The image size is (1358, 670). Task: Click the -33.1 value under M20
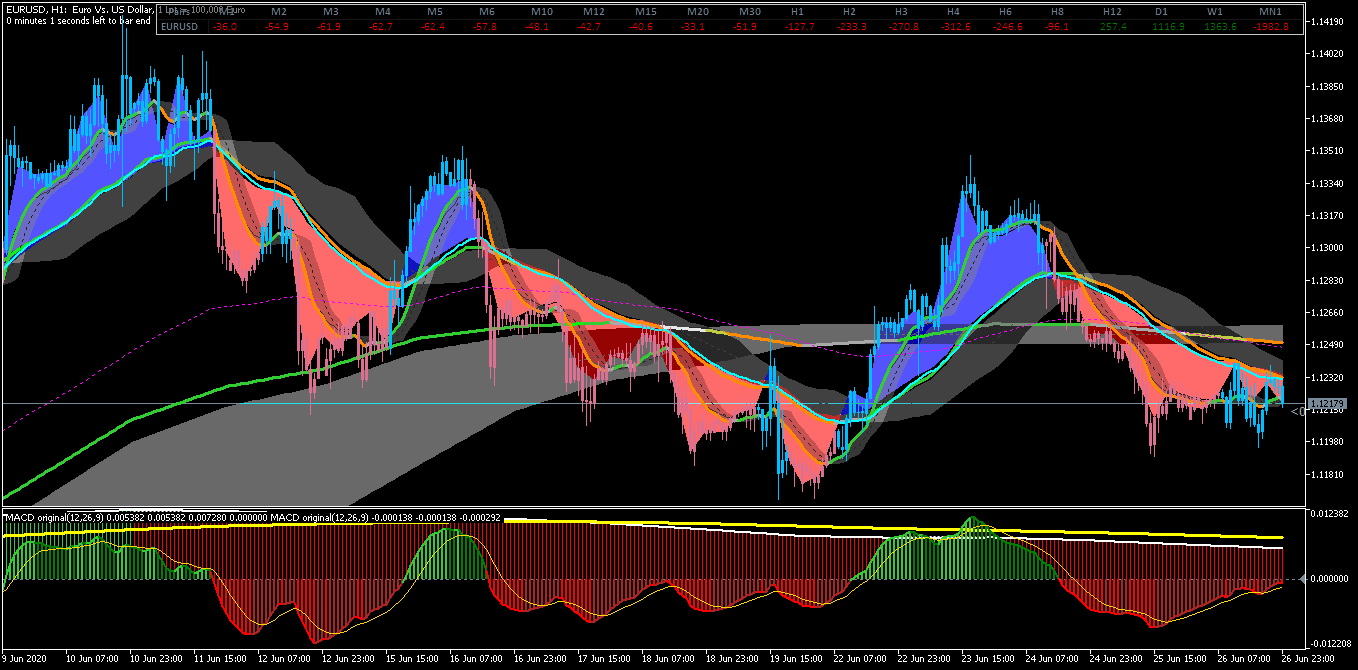coord(694,27)
